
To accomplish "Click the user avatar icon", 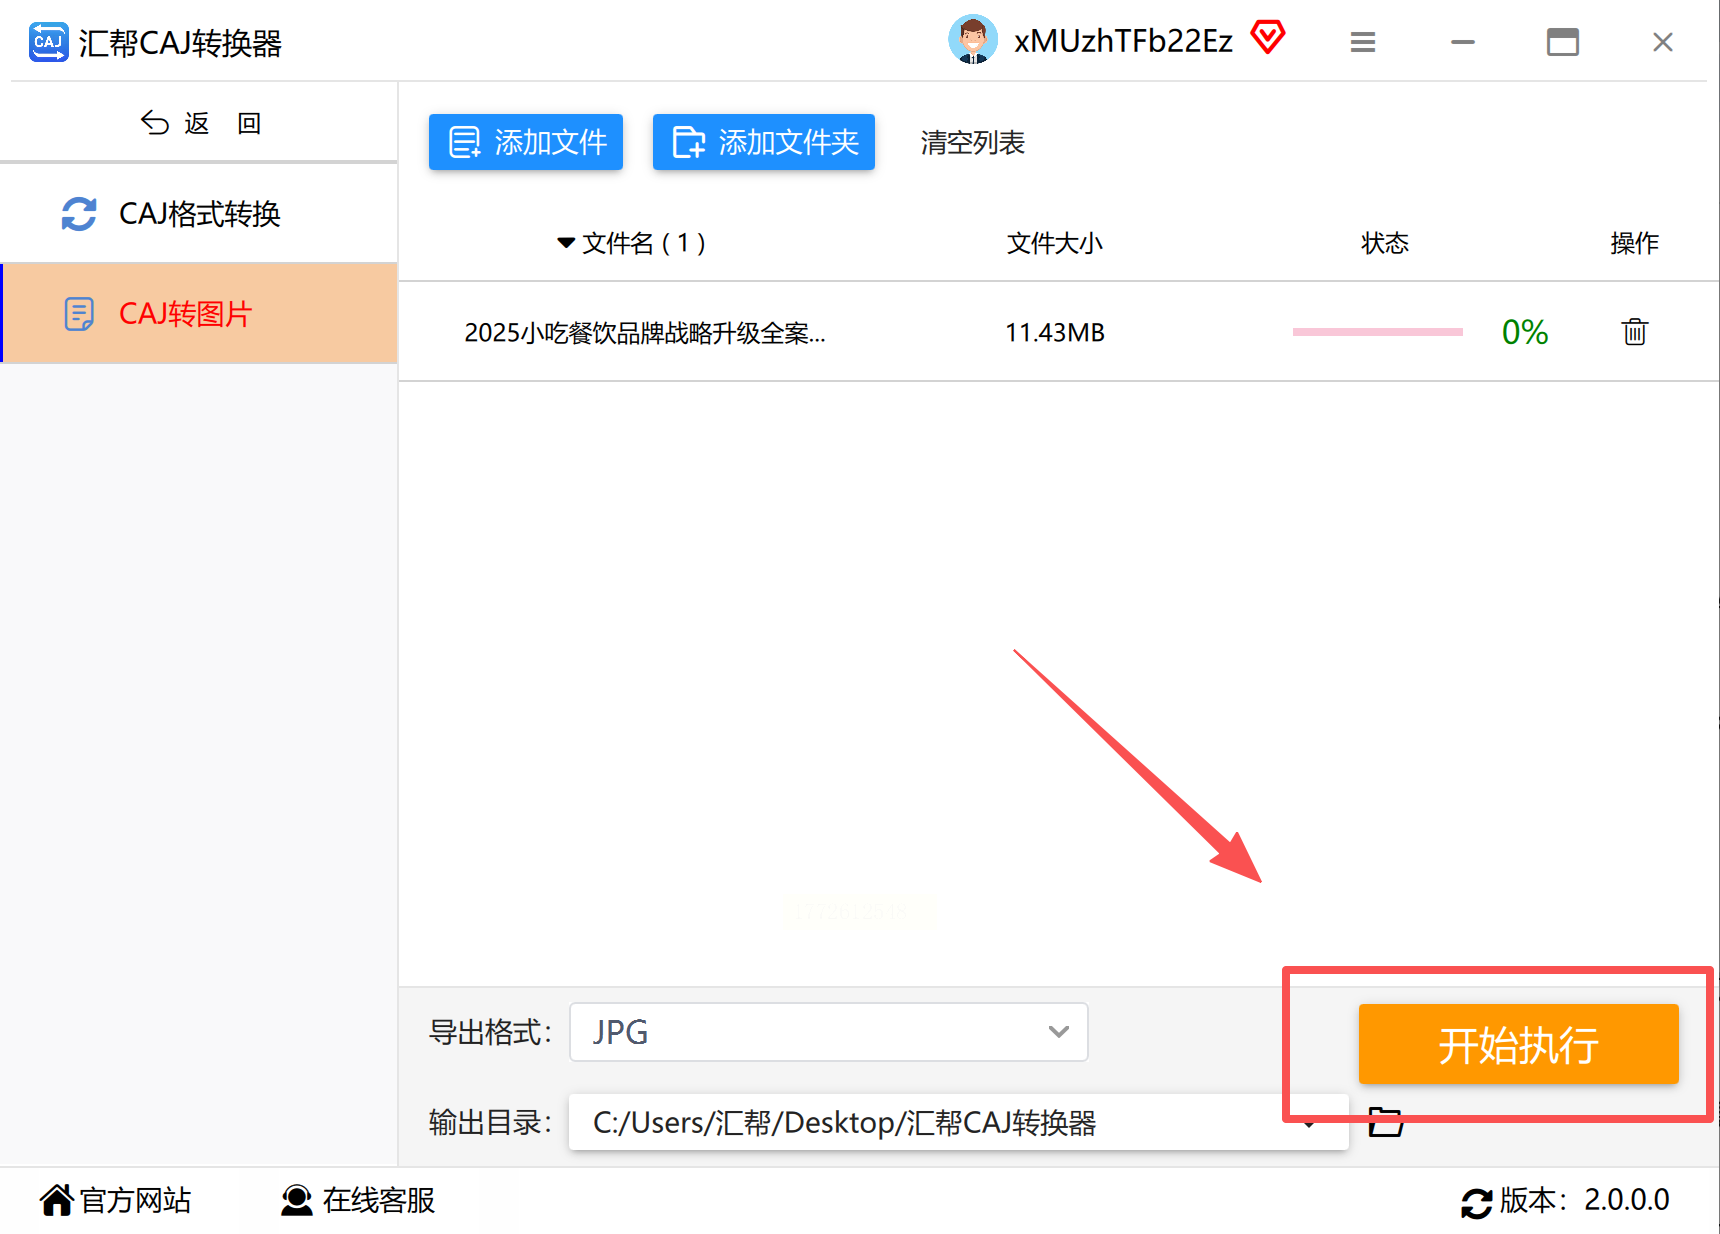I will pyautogui.click(x=972, y=40).
